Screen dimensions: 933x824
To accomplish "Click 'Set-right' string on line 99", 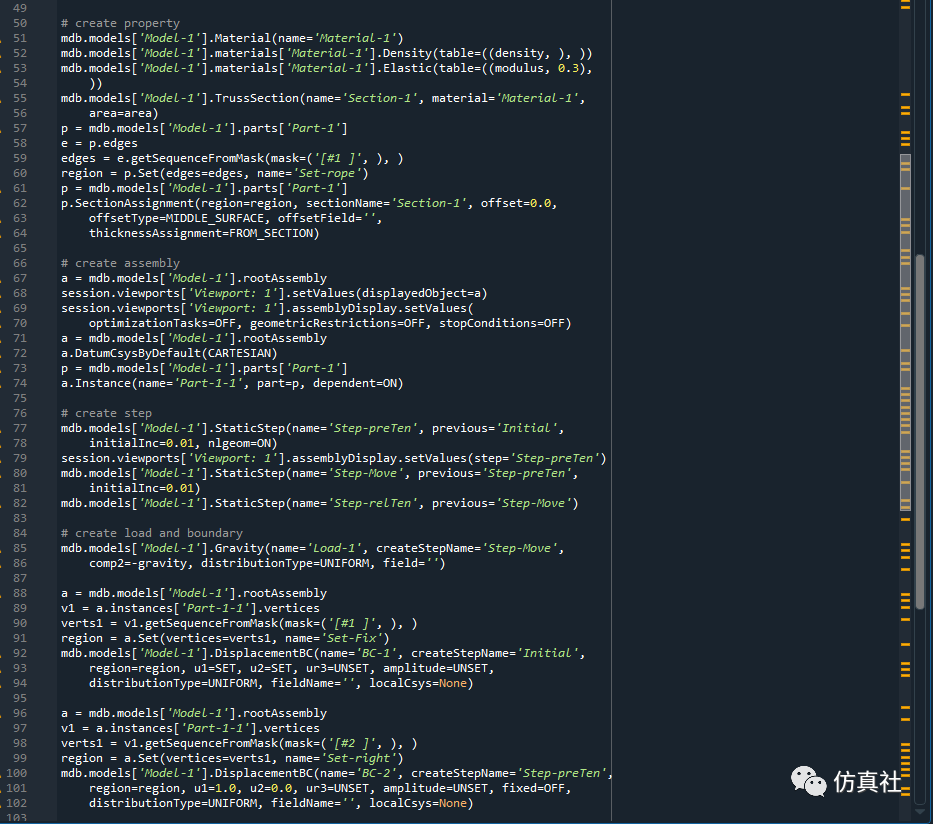I will click(x=358, y=759).
